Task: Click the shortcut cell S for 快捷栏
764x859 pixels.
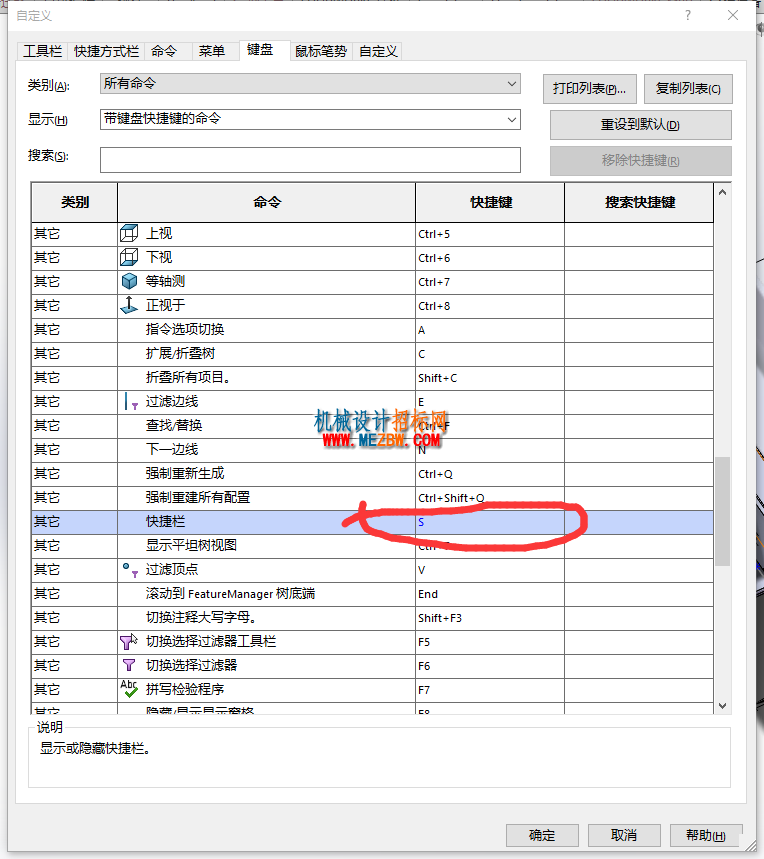Action: [490, 522]
